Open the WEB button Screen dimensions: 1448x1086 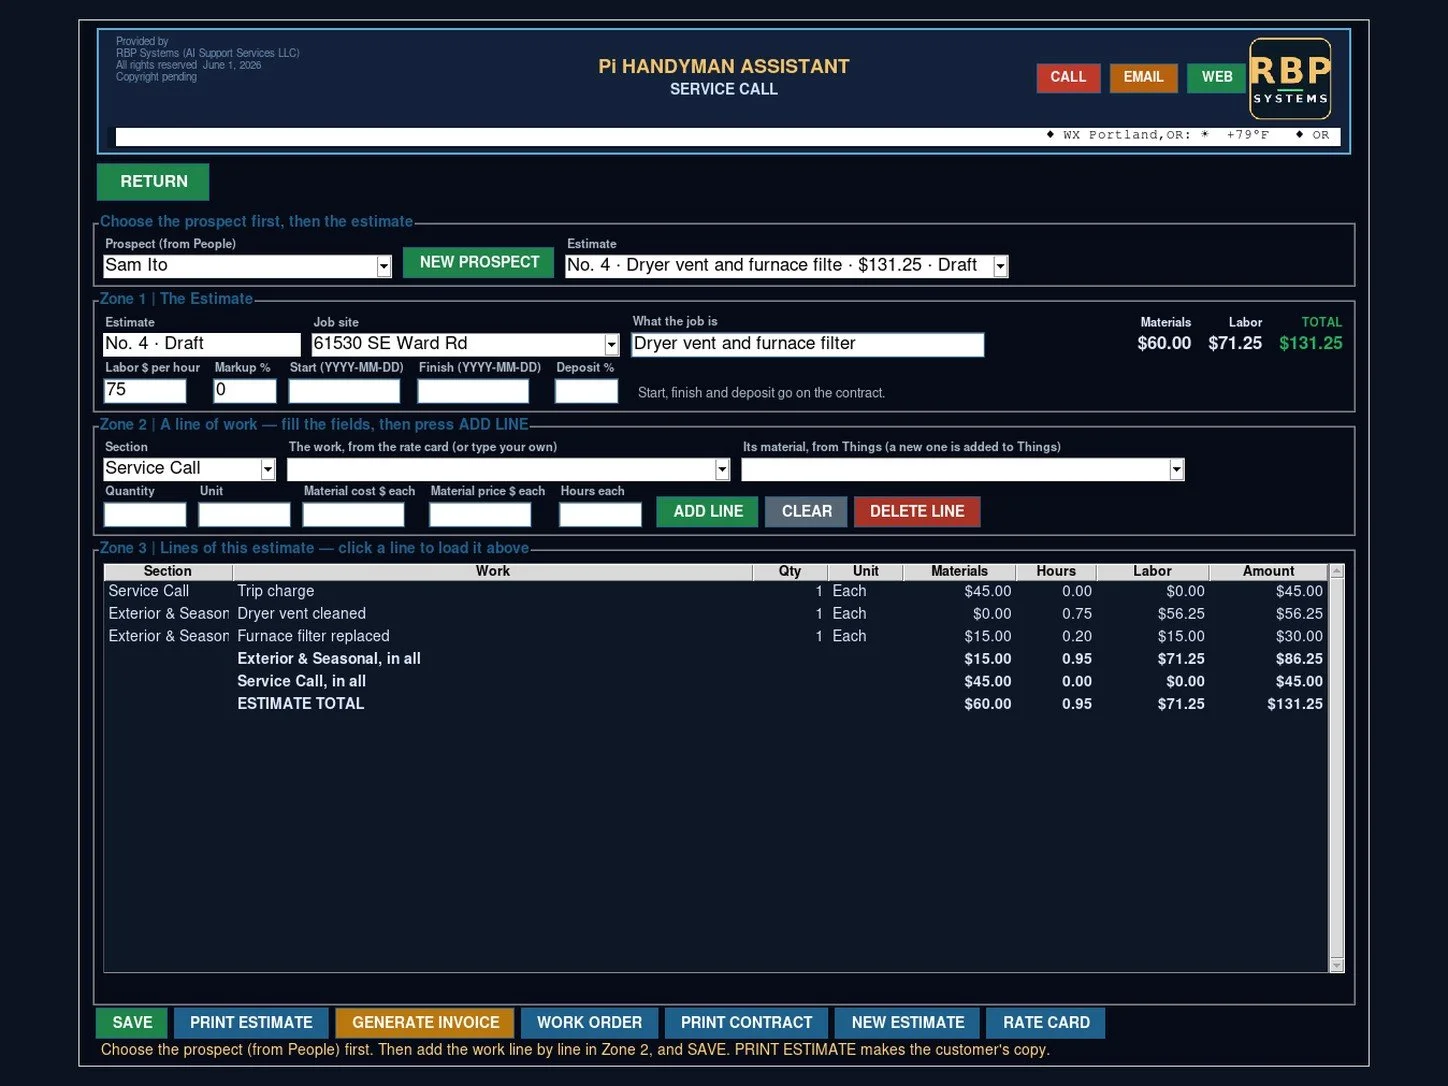1217,77
